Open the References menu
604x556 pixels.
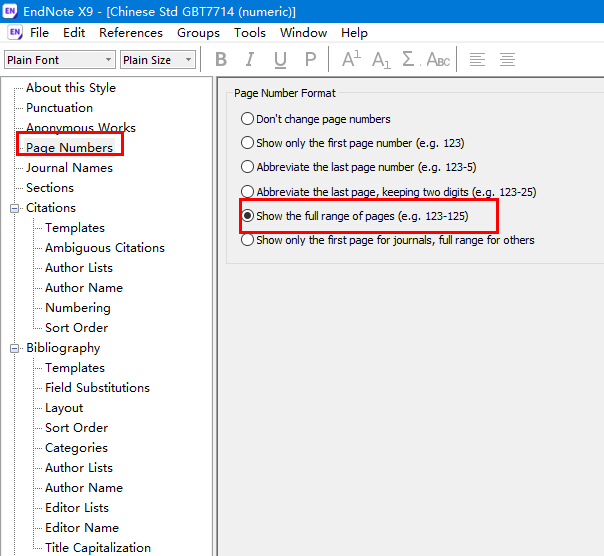(131, 33)
